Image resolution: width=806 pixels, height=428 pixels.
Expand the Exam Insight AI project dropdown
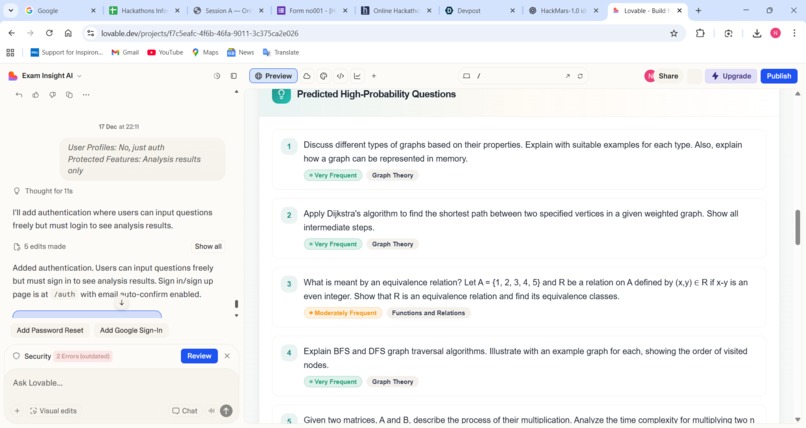79,76
